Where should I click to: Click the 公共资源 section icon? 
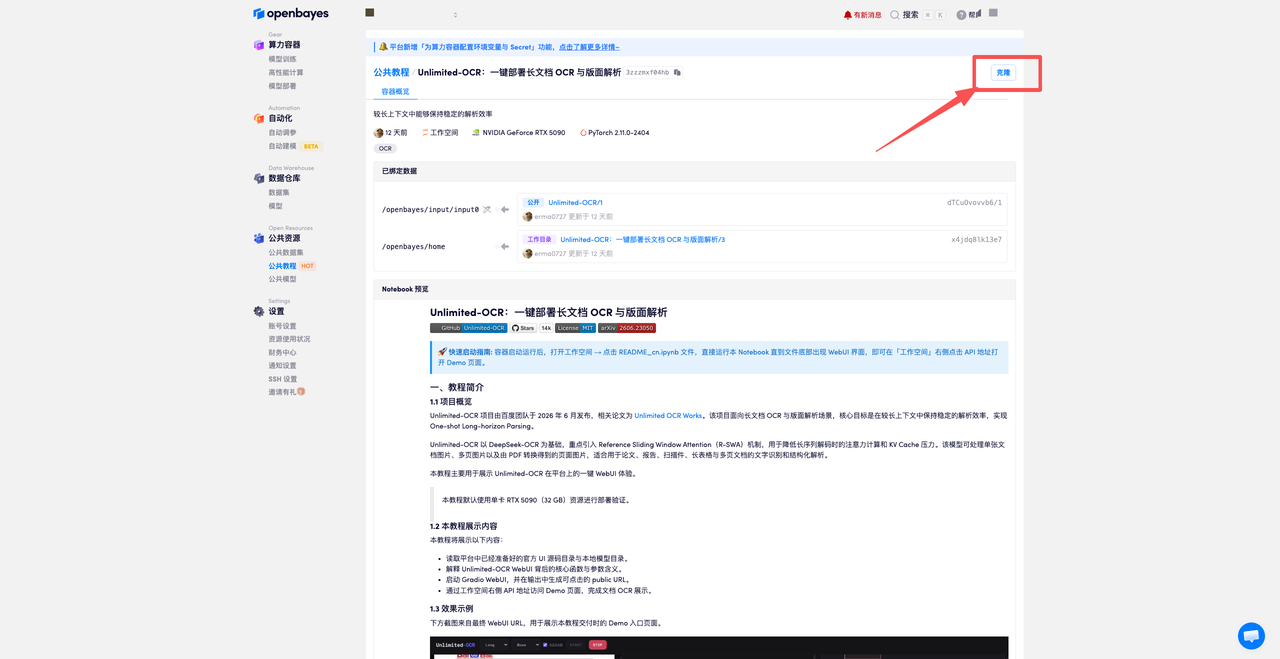(x=259, y=238)
